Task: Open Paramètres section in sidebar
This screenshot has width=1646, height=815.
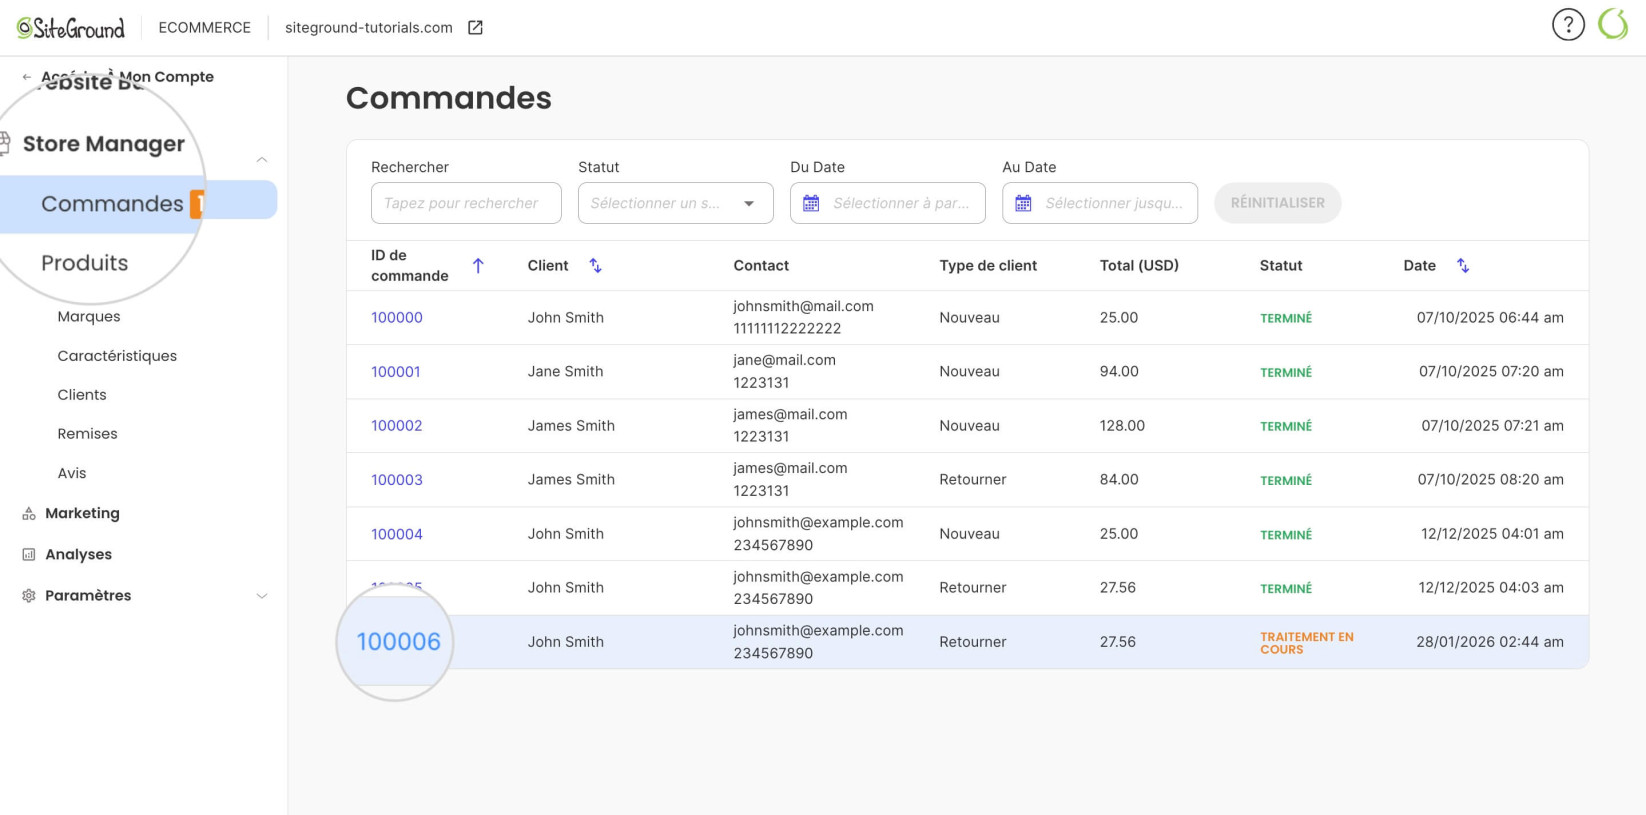Action: pos(88,596)
